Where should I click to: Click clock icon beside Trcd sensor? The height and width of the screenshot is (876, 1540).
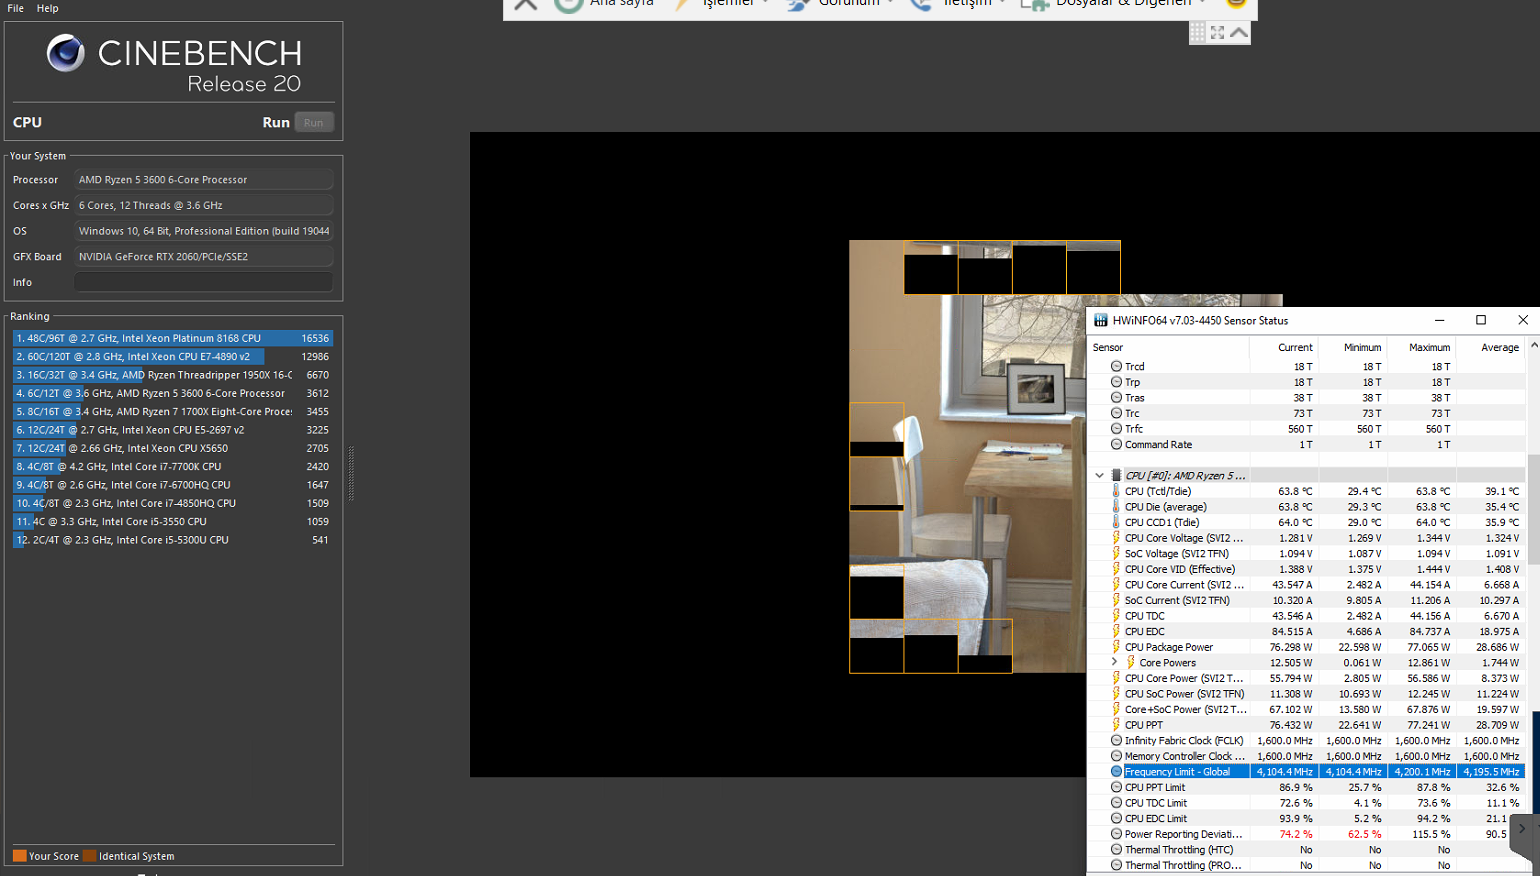(1116, 366)
